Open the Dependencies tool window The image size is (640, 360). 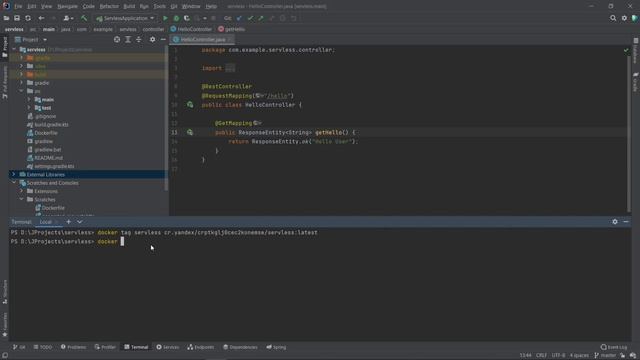click(240, 347)
